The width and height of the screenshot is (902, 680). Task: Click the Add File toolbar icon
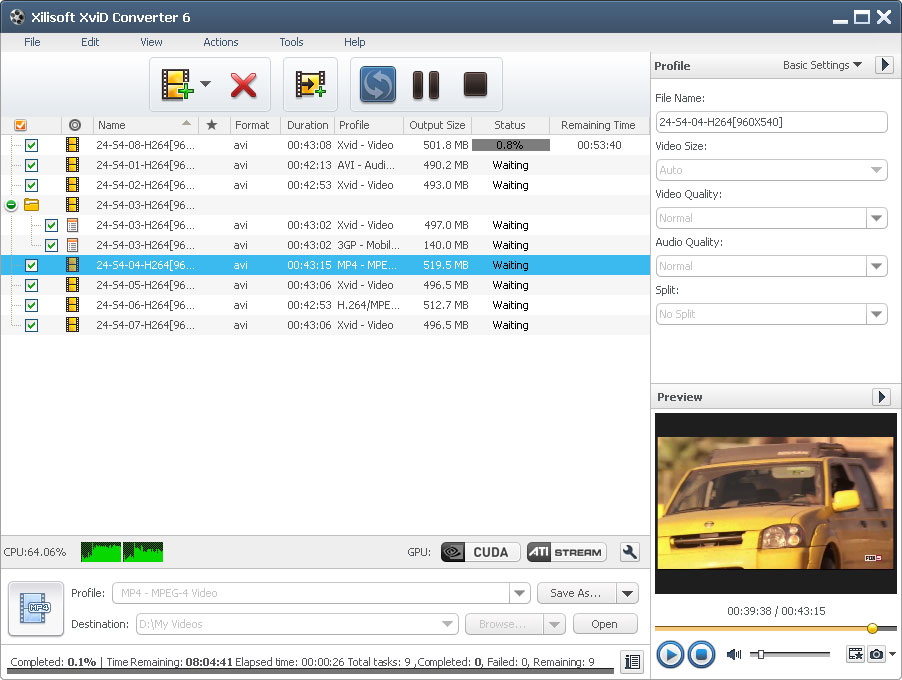pyautogui.click(x=176, y=85)
